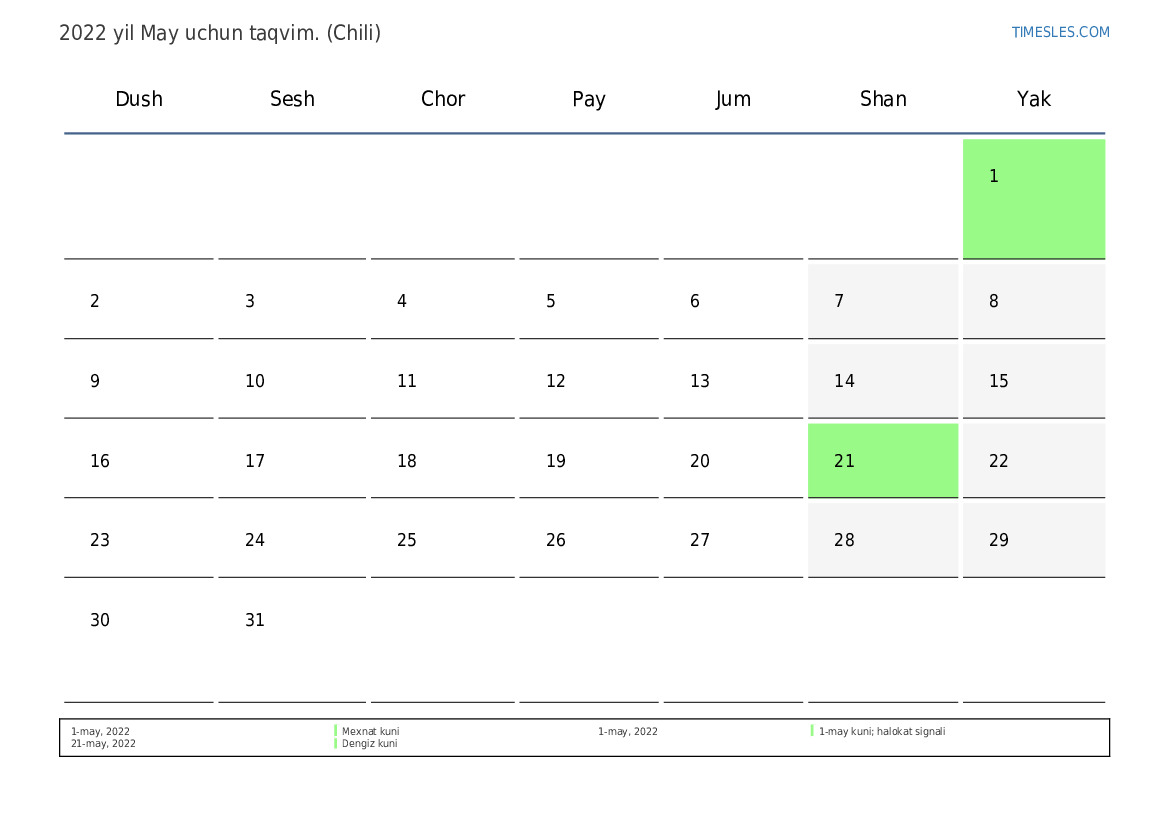Select the green May 1 holiday cell
The width and height of the screenshot is (1169, 827).
pyautogui.click(x=1033, y=198)
